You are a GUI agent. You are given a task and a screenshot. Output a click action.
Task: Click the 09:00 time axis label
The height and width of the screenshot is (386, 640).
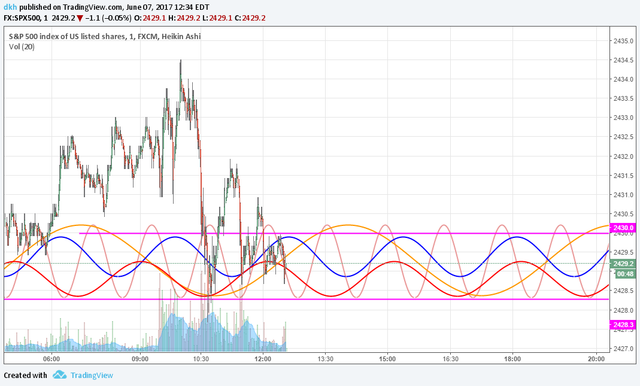[x=140, y=359]
